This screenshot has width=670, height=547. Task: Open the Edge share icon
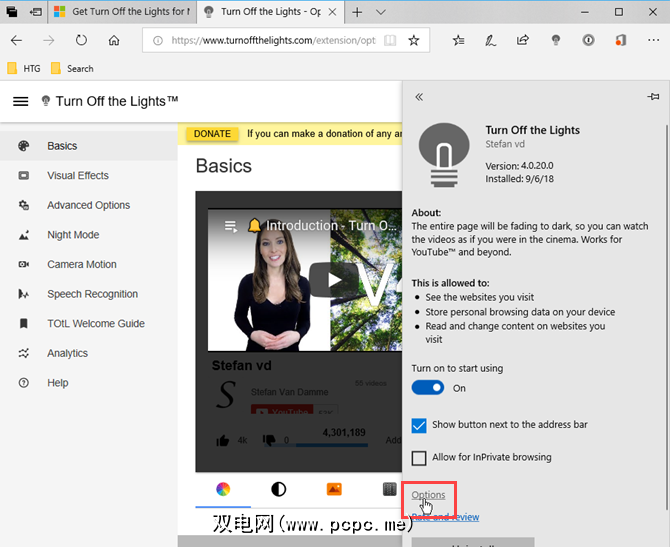click(522, 41)
